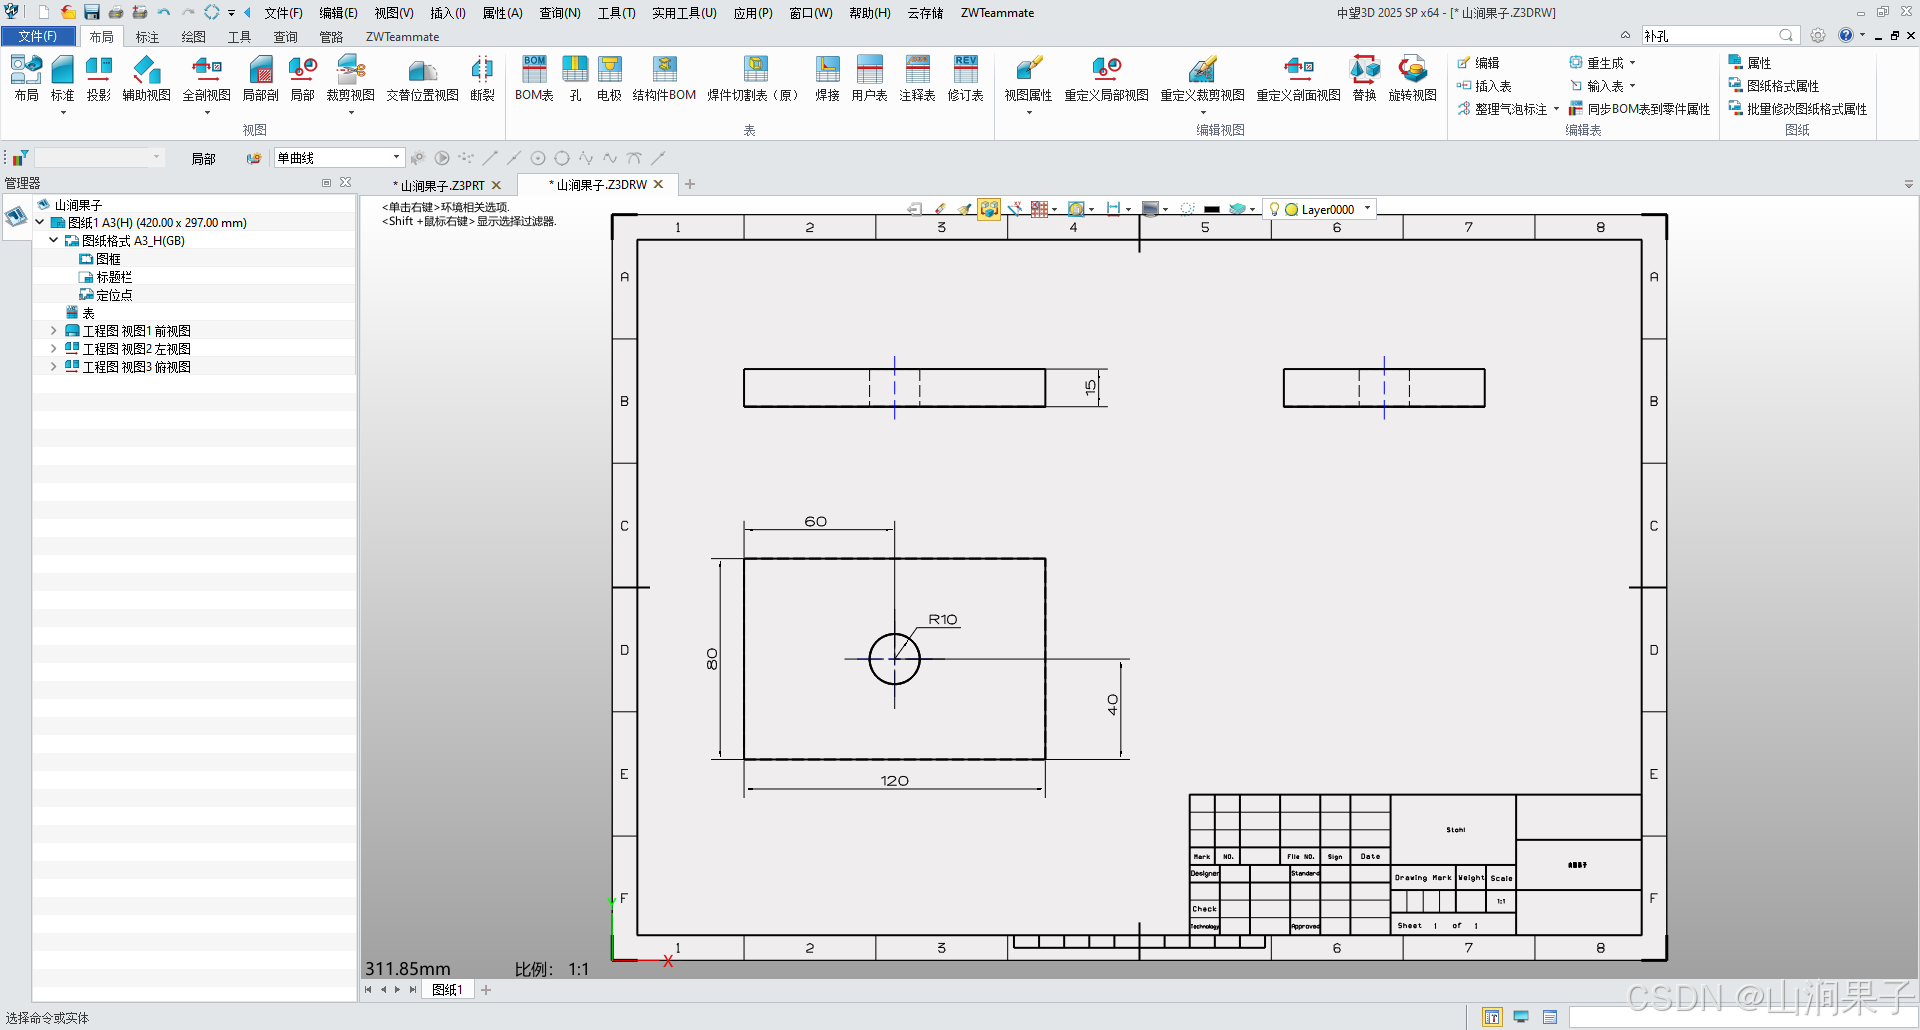Image resolution: width=1920 pixels, height=1030 pixels.
Task: Open the 标准 view dropdown arrow
Action: coord(62,113)
